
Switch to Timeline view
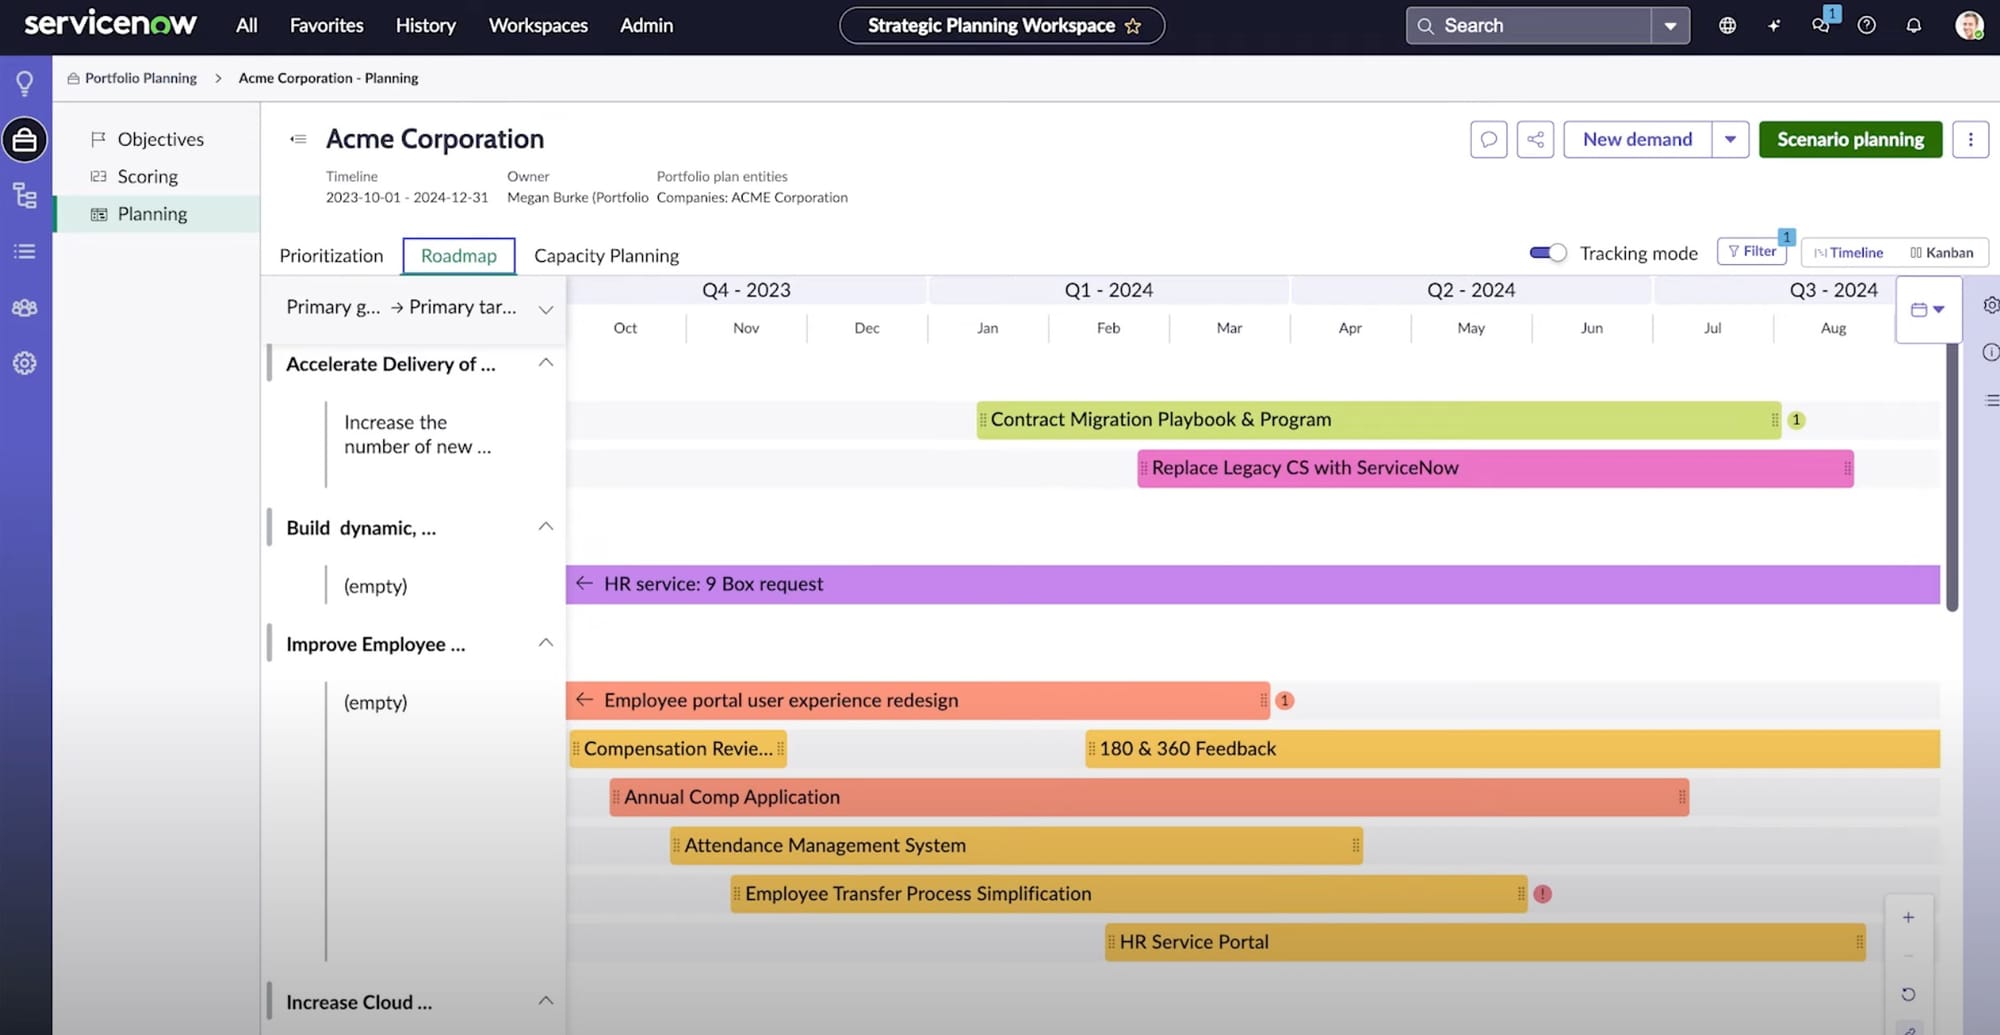point(1848,253)
